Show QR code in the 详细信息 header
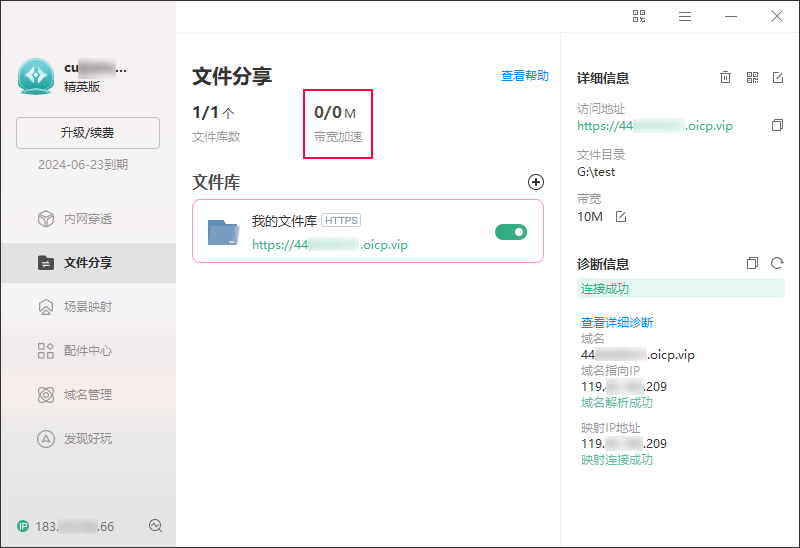The width and height of the screenshot is (800, 548). coord(752,77)
